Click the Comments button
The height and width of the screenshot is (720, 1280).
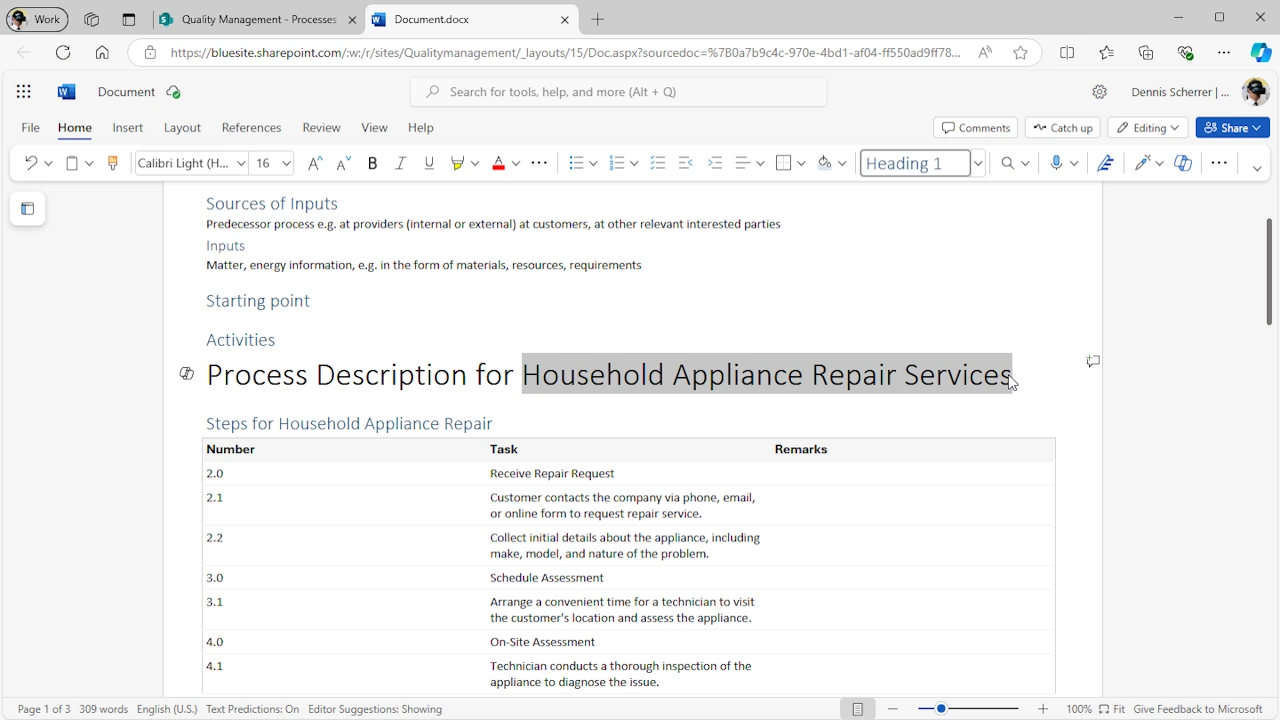point(976,128)
